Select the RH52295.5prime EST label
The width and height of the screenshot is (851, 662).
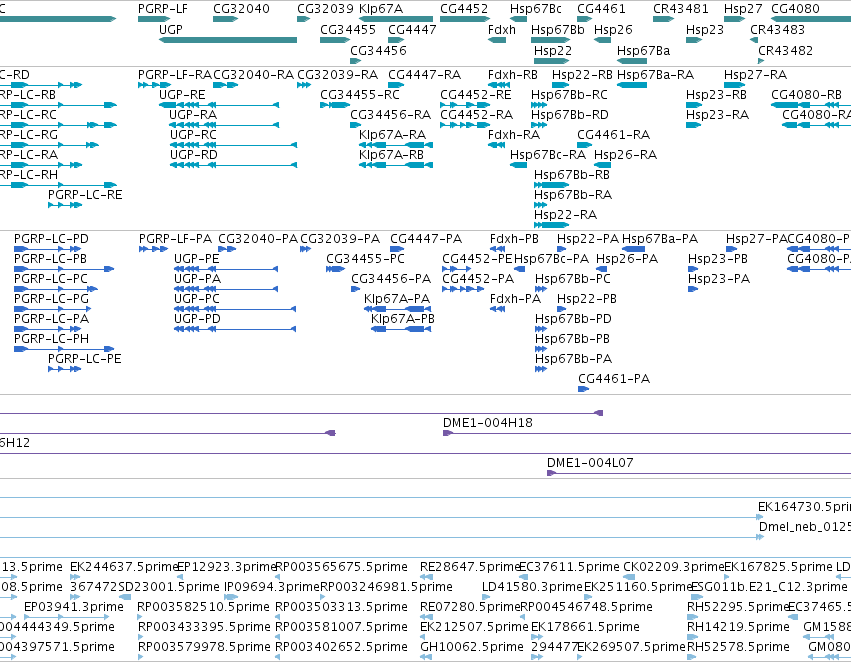(738, 607)
